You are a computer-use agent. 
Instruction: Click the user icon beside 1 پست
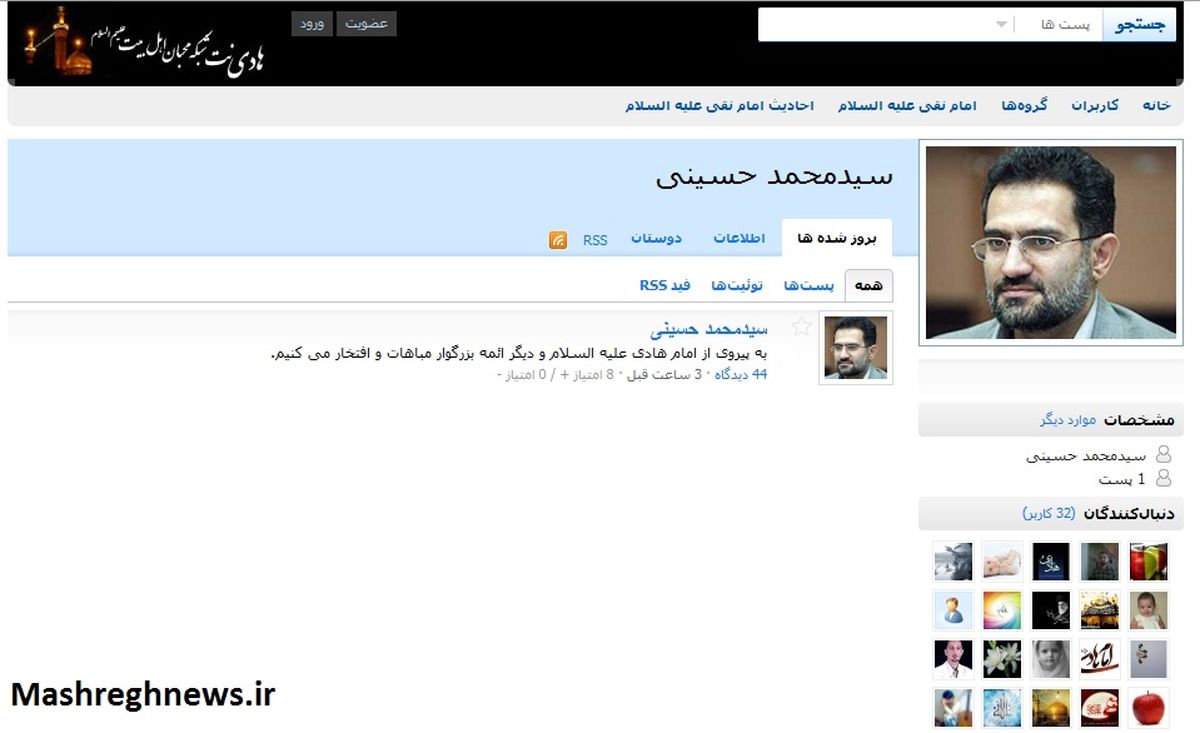point(1163,478)
